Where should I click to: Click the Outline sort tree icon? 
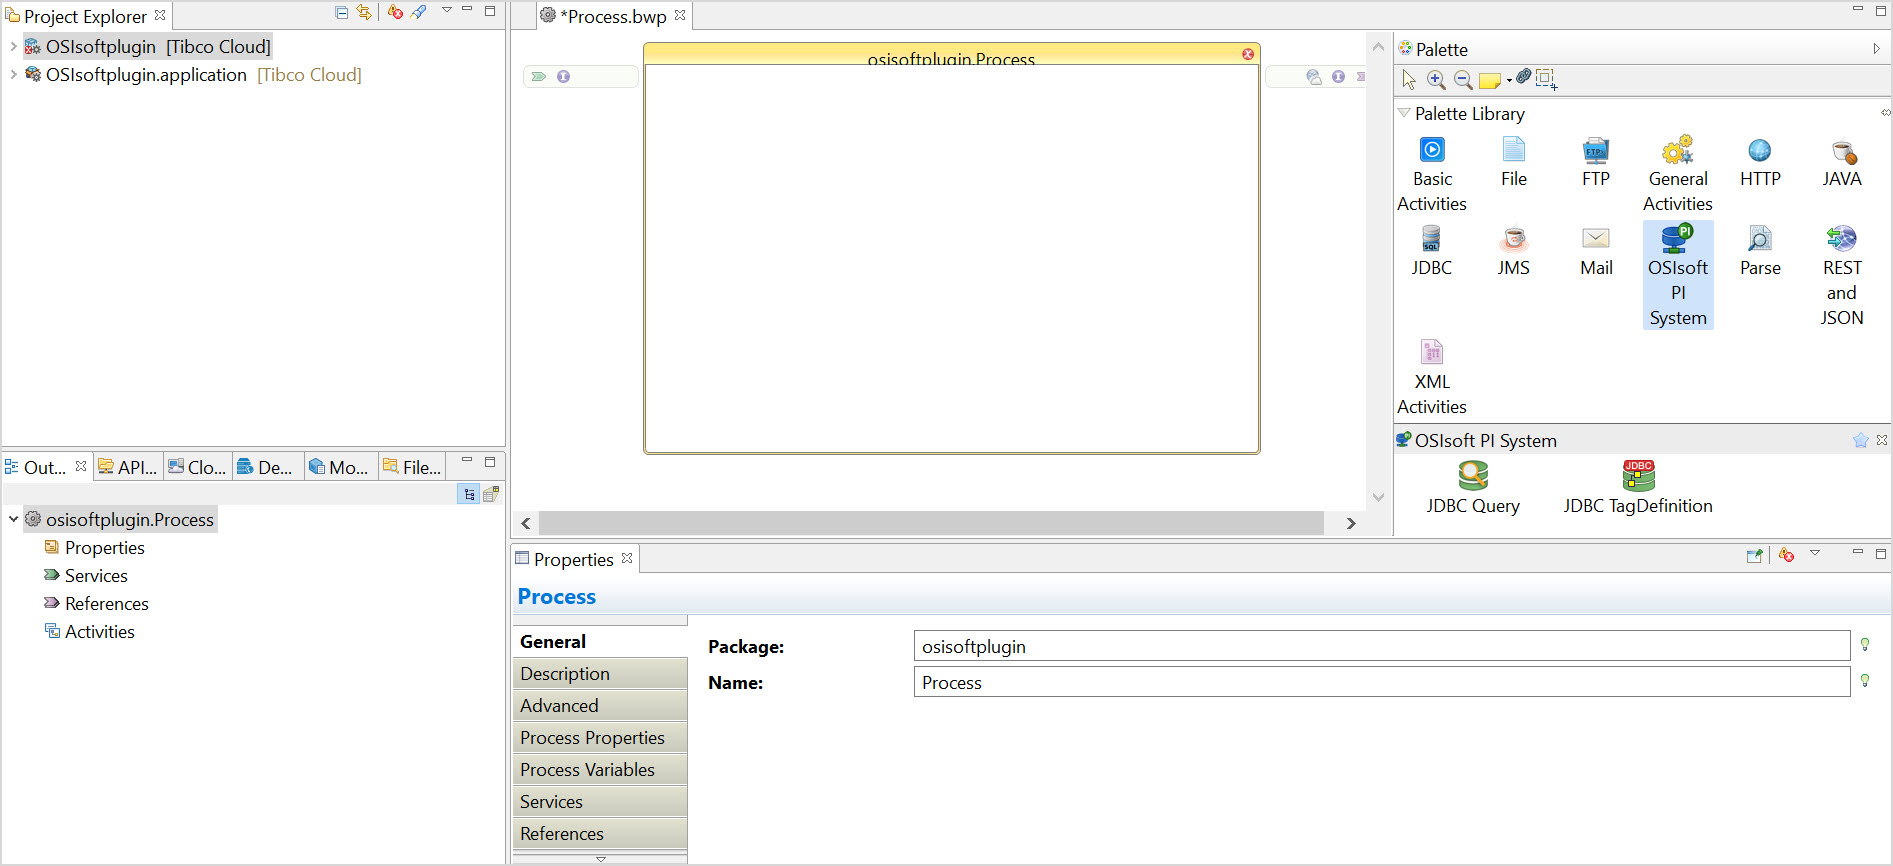pyautogui.click(x=469, y=494)
